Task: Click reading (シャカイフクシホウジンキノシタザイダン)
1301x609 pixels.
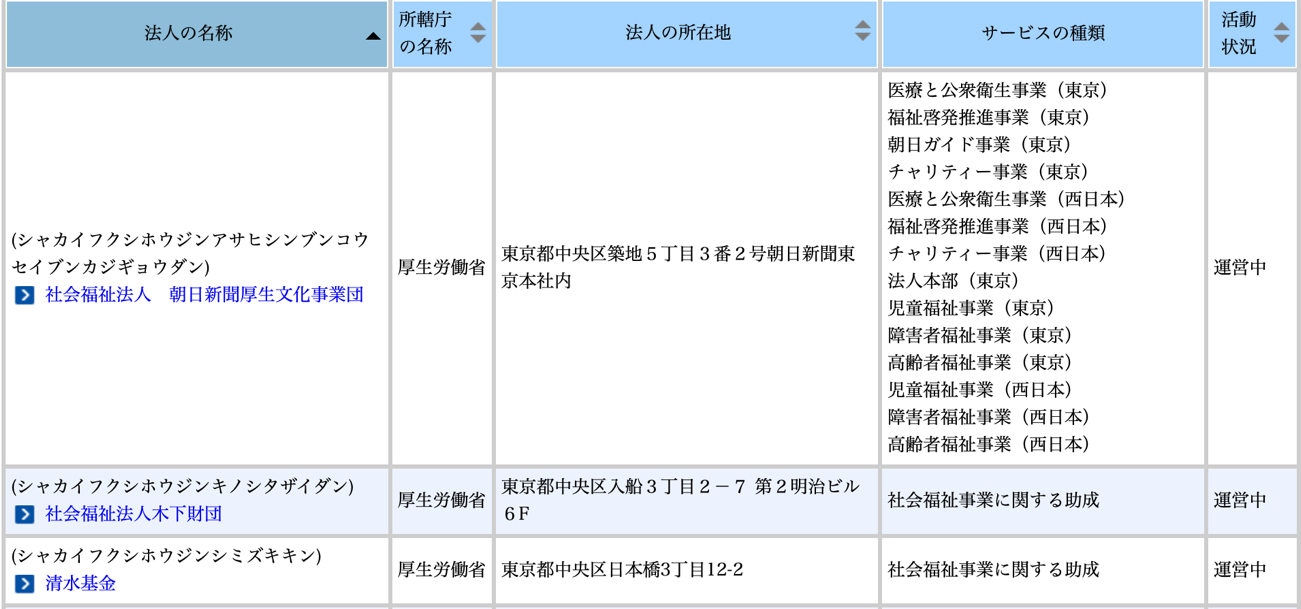Action: [183, 487]
